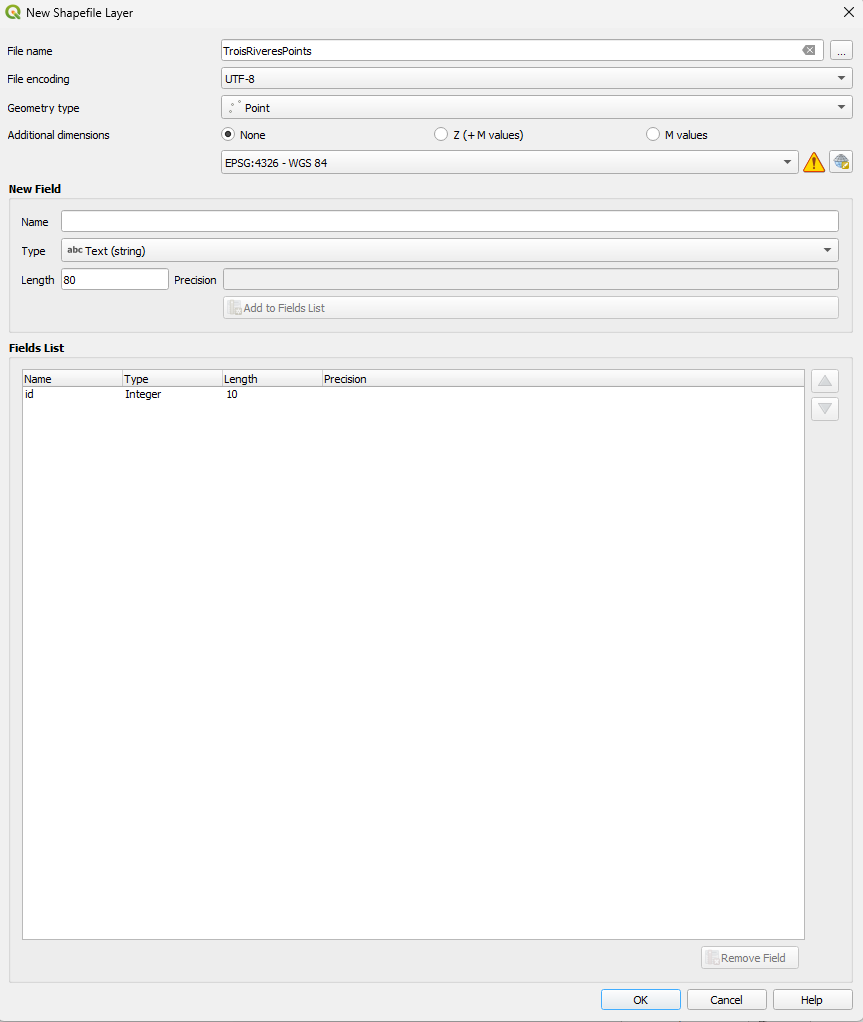This screenshot has height=1022, width=863.
Task: Open the EPSG:4326 CRS dropdown
Action: (509, 162)
